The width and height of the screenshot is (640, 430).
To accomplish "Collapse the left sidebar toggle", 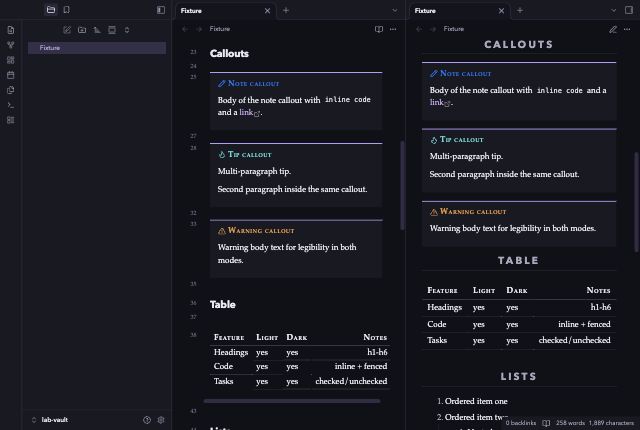I will [x=161, y=10].
